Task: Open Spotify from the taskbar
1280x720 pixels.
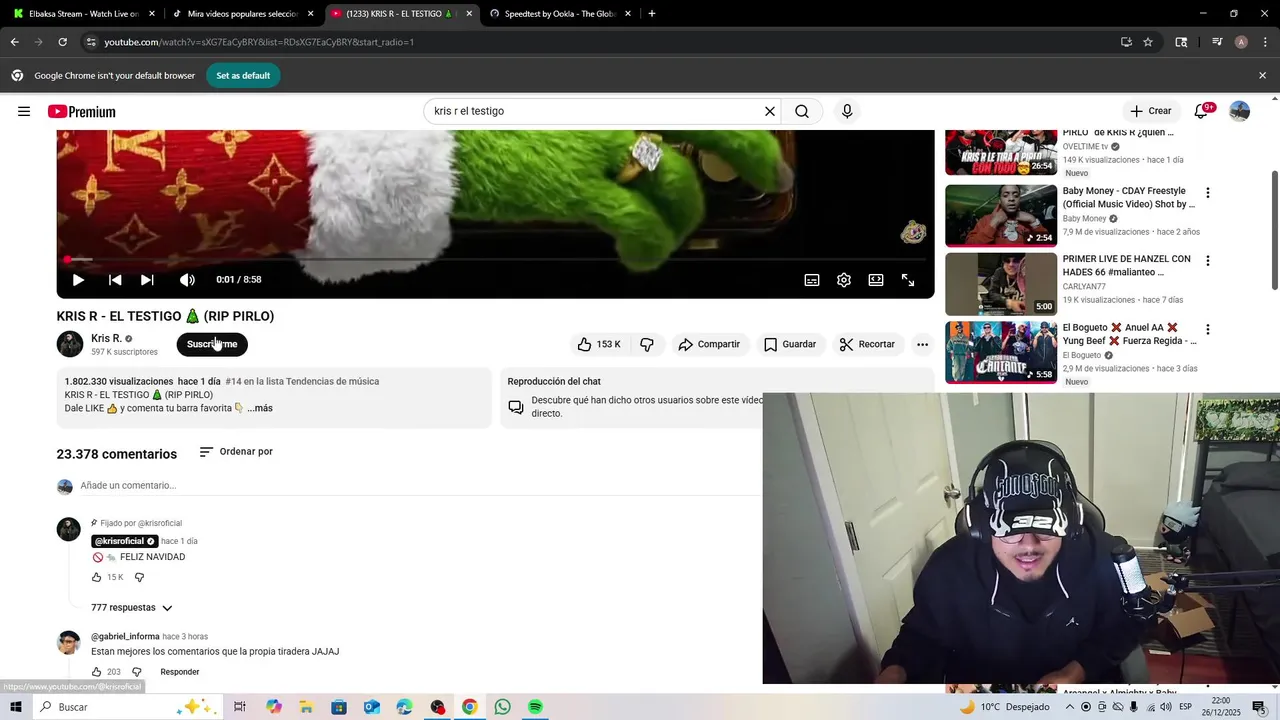Action: coord(535,707)
